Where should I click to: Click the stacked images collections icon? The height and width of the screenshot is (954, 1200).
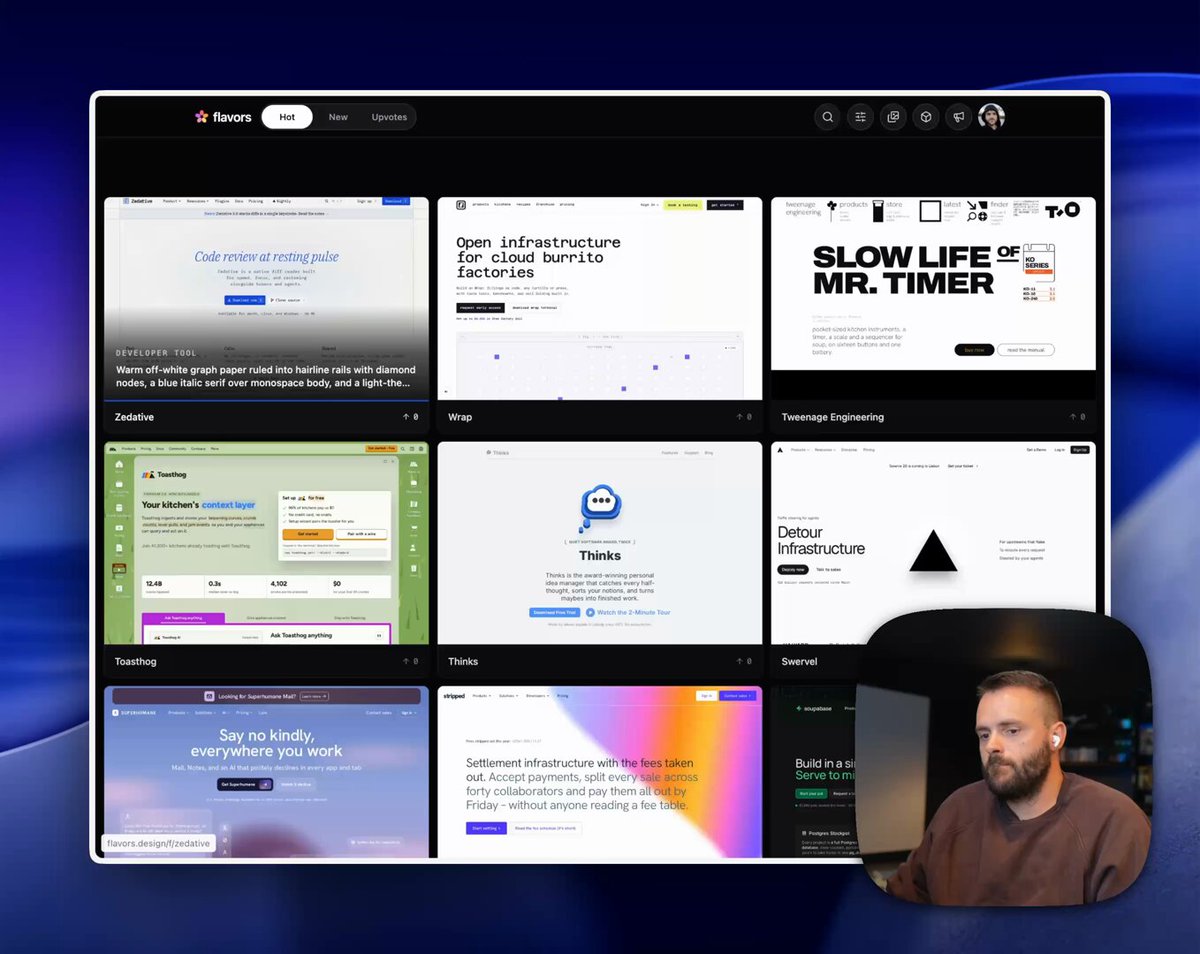(x=893, y=117)
